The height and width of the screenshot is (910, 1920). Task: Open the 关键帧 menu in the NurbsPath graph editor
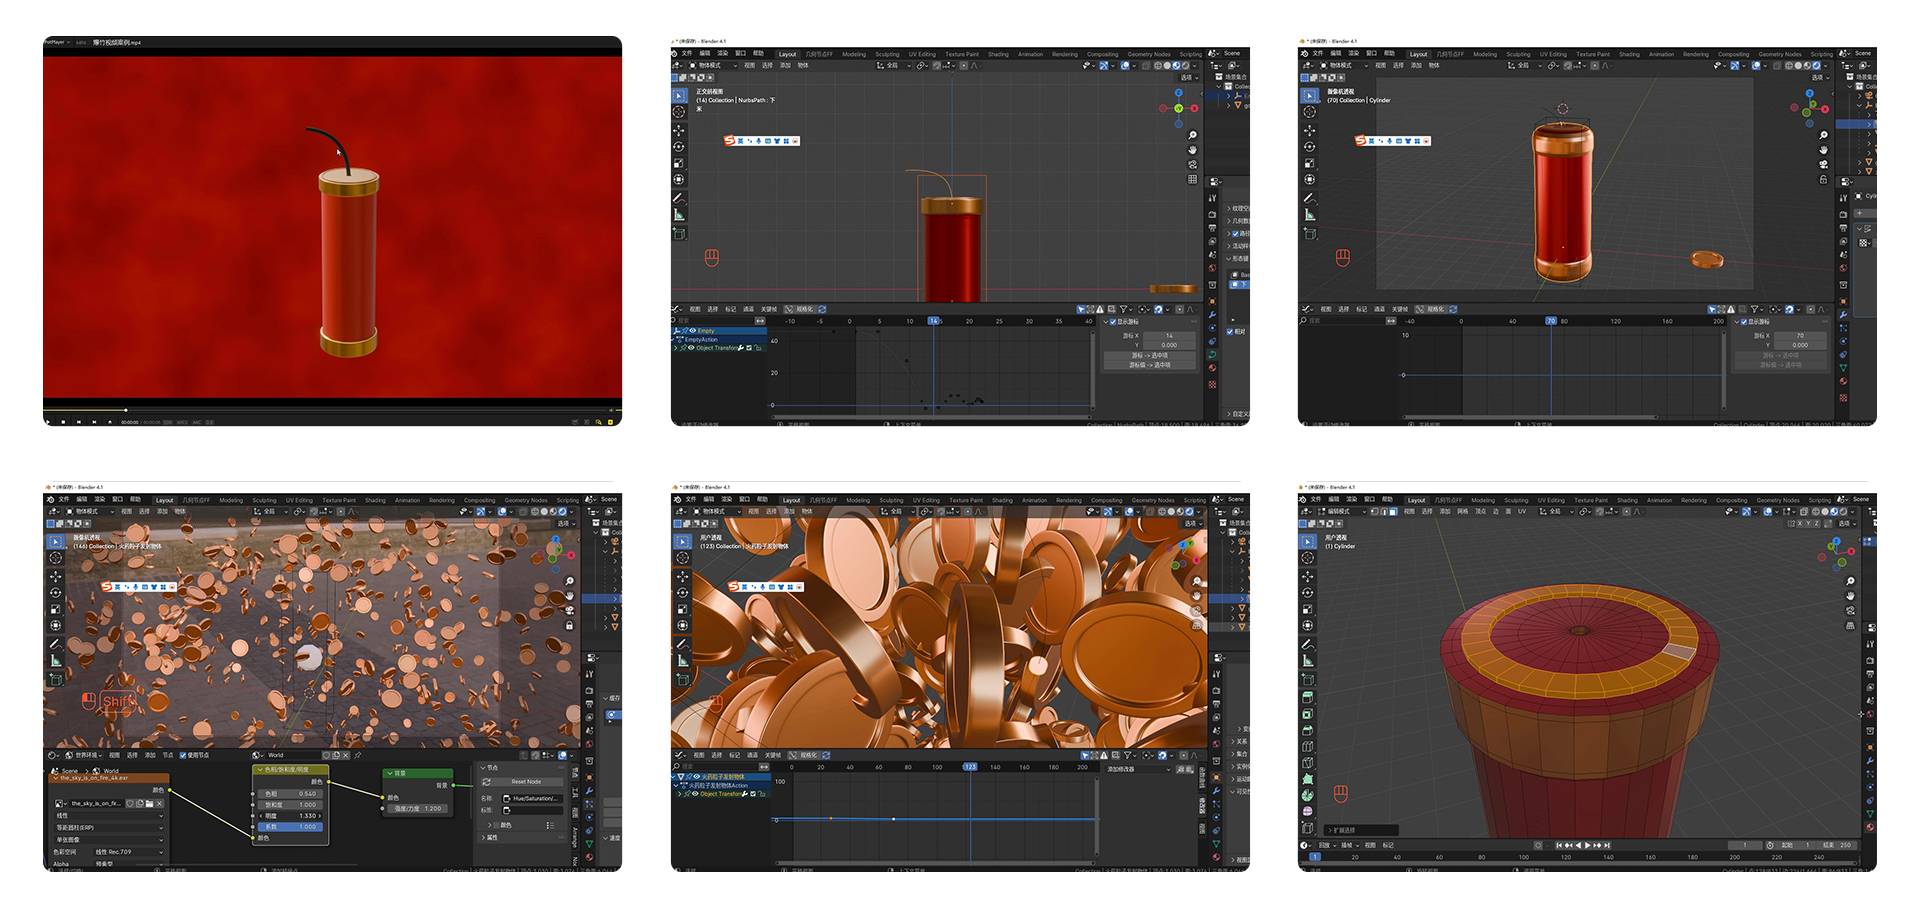point(768,309)
